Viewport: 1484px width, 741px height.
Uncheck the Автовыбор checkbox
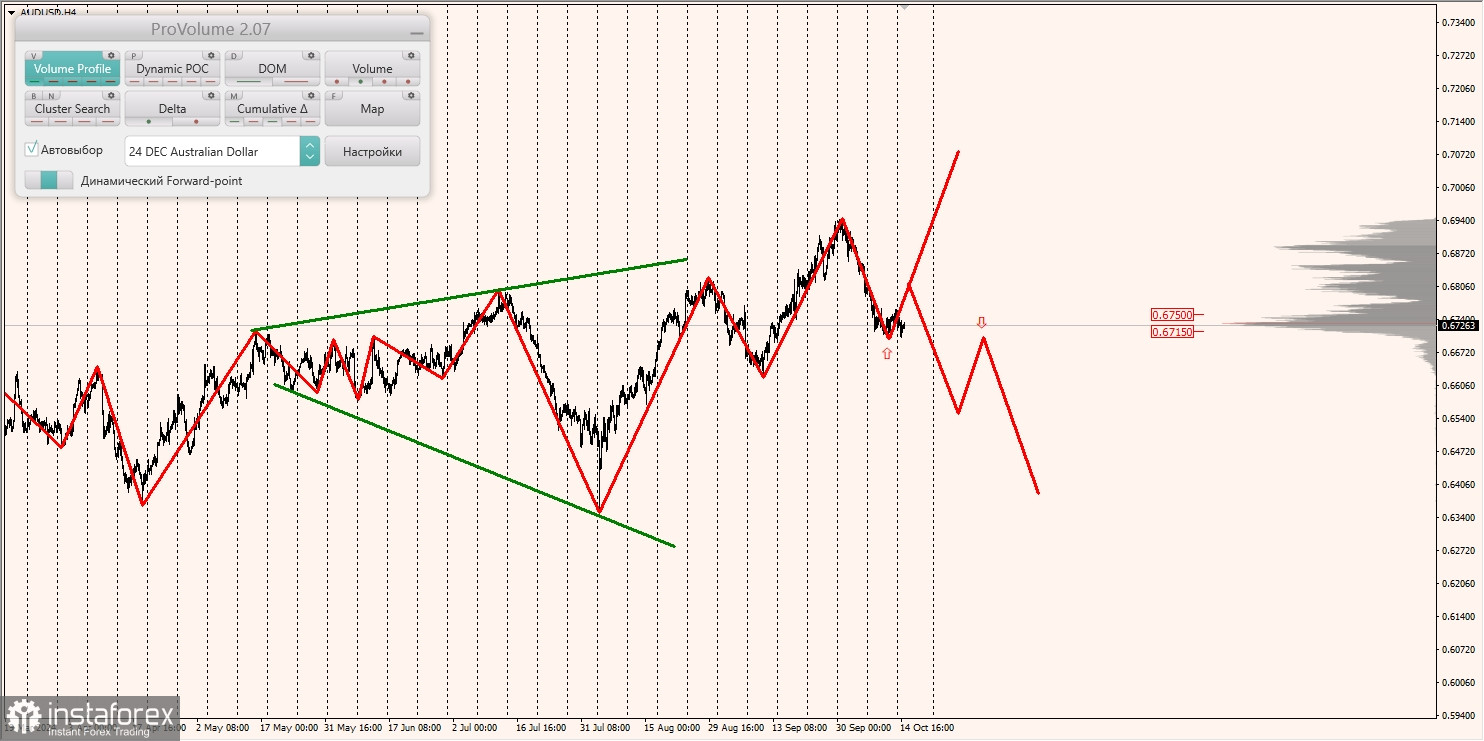point(32,149)
